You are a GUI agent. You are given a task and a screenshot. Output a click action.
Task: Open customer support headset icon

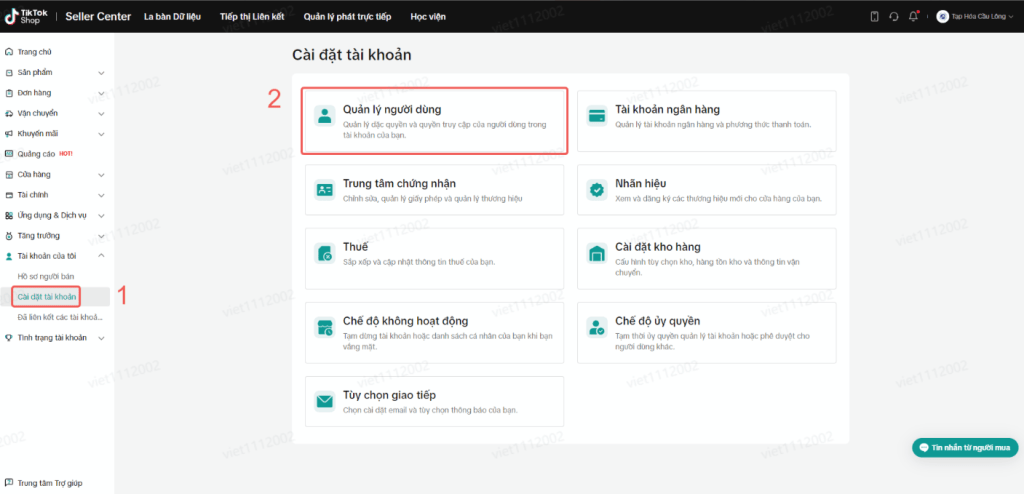coord(893,16)
